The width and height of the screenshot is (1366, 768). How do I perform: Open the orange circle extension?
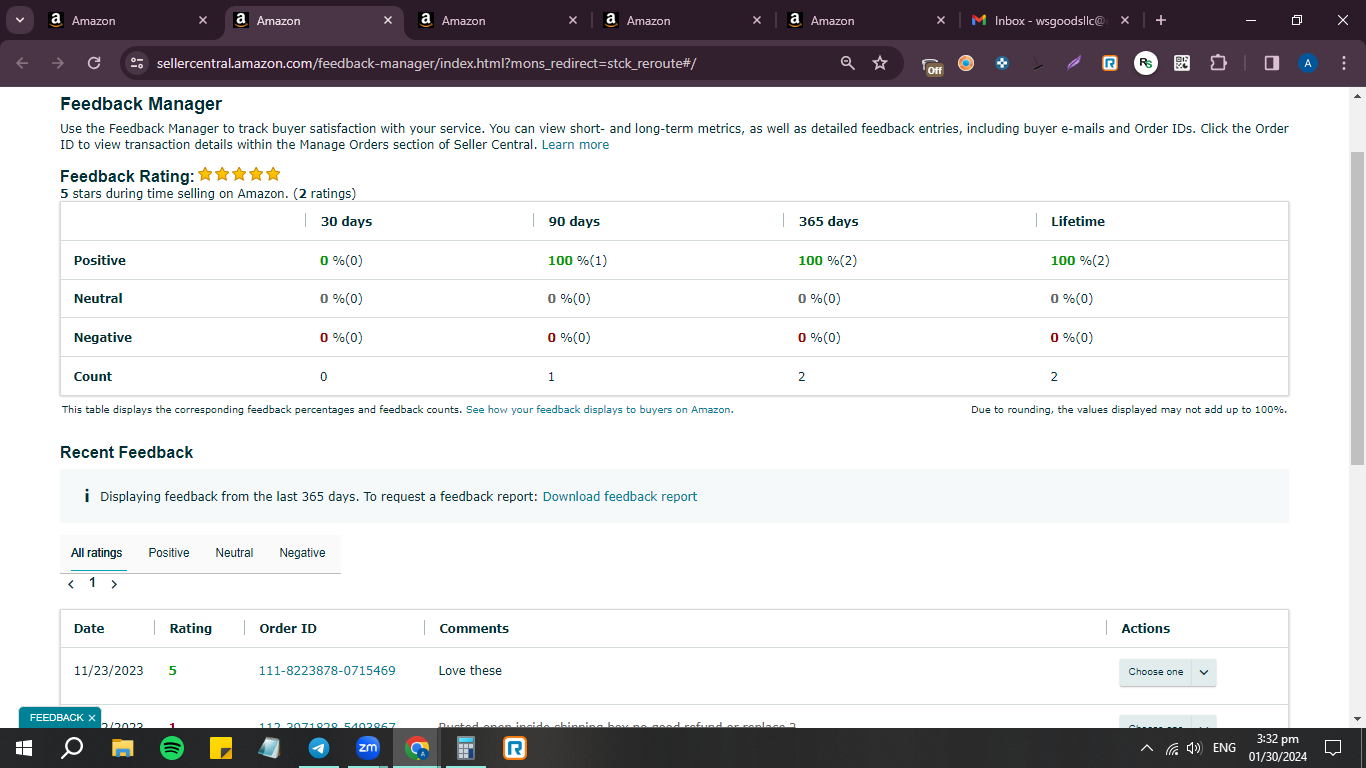(x=966, y=63)
